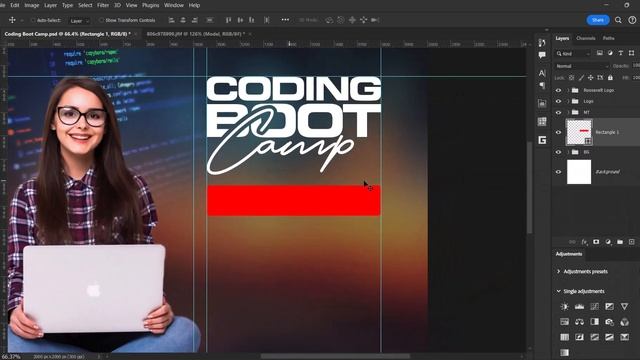Add a layer mask icon
The width and height of the screenshot is (640, 360).
pyautogui.click(x=596, y=242)
